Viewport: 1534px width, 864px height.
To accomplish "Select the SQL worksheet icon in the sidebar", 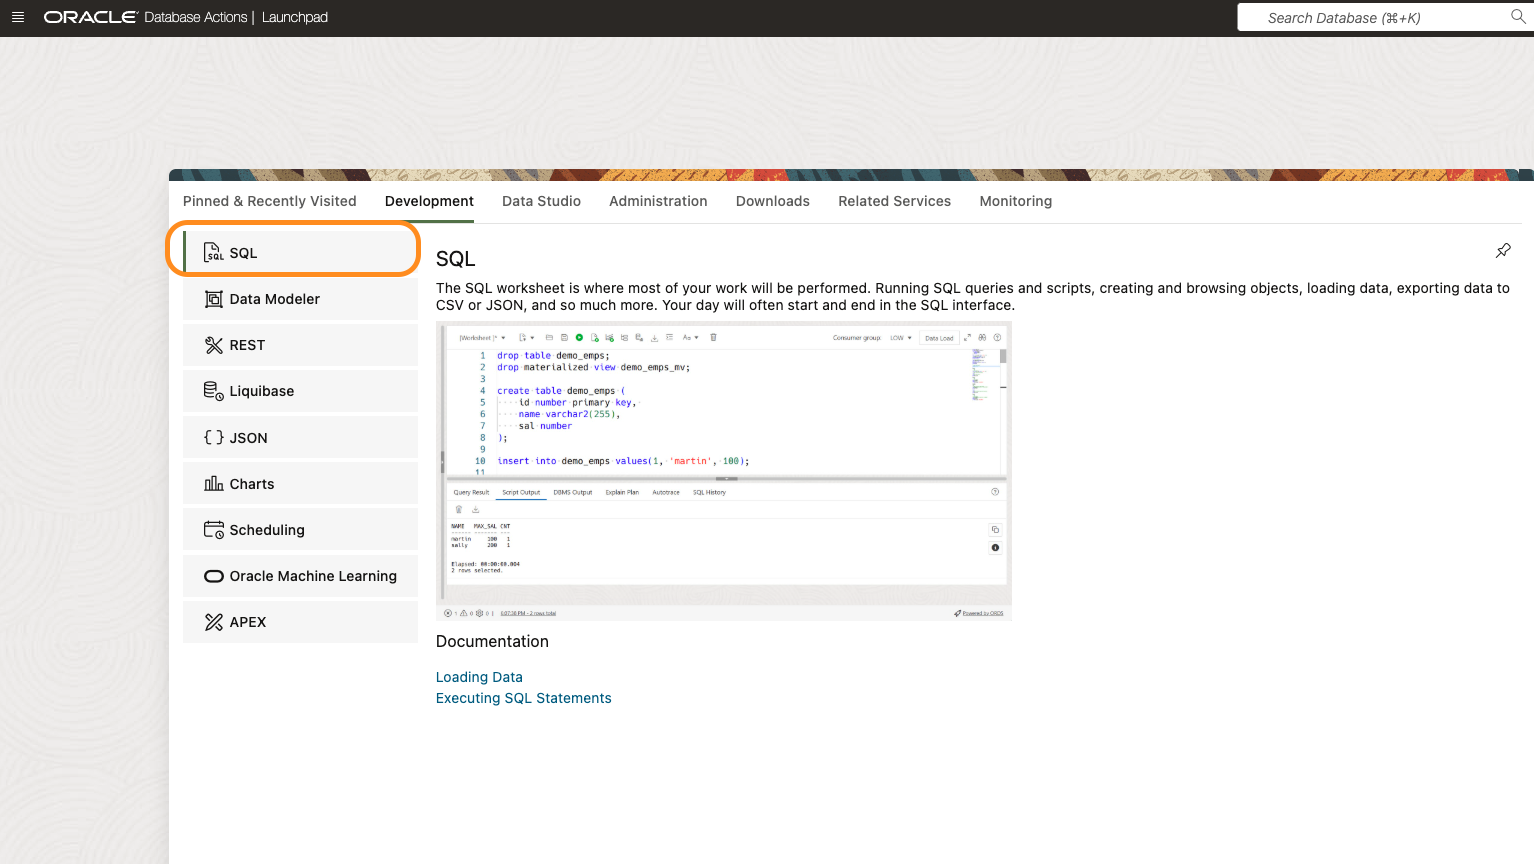I will click(213, 252).
